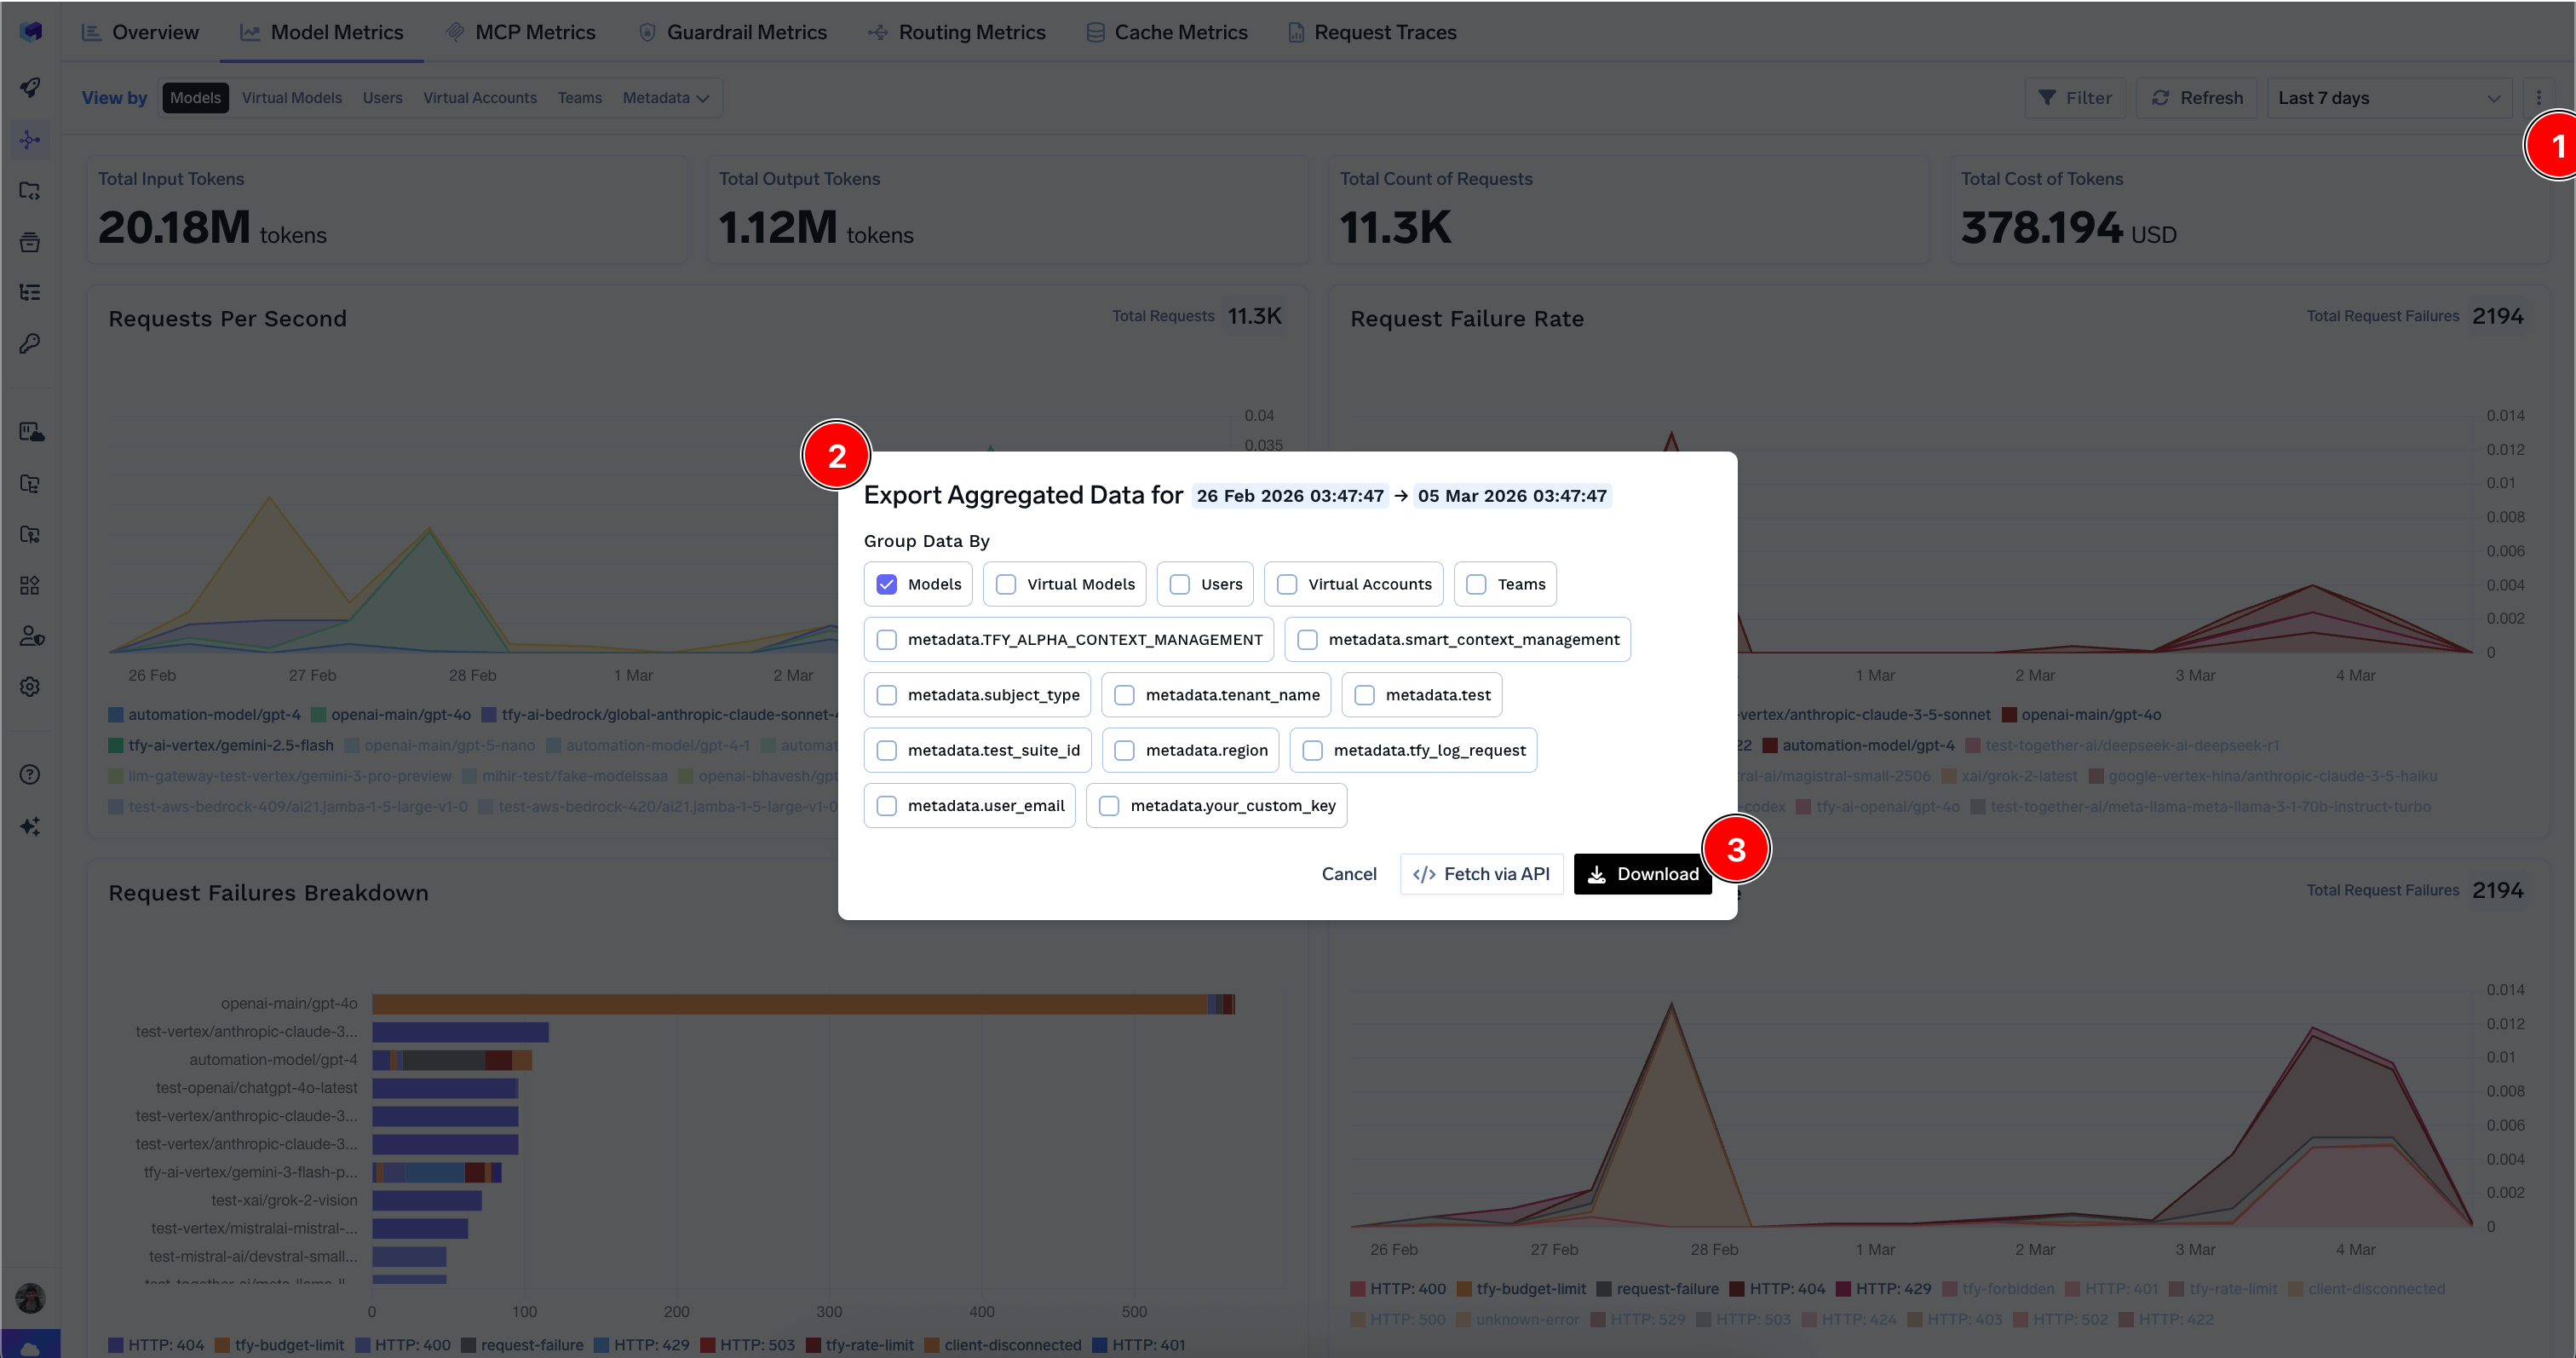
Task: Check the metadata.region checkbox
Action: click(x=1124, y=750)
